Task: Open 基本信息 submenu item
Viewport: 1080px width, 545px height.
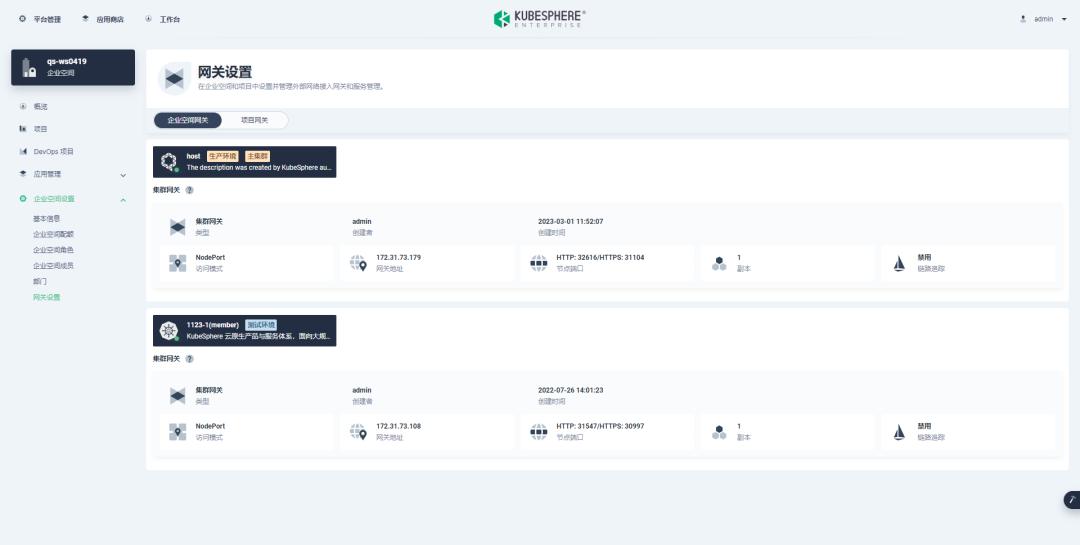Action: (47, 218)
